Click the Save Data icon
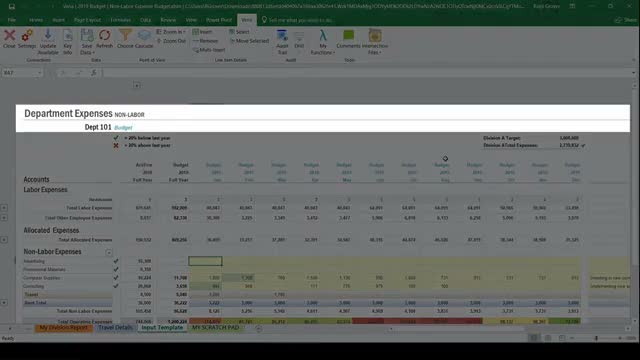Image resolution: width=640 pixels, height=360 pixels. pos(87,36)
